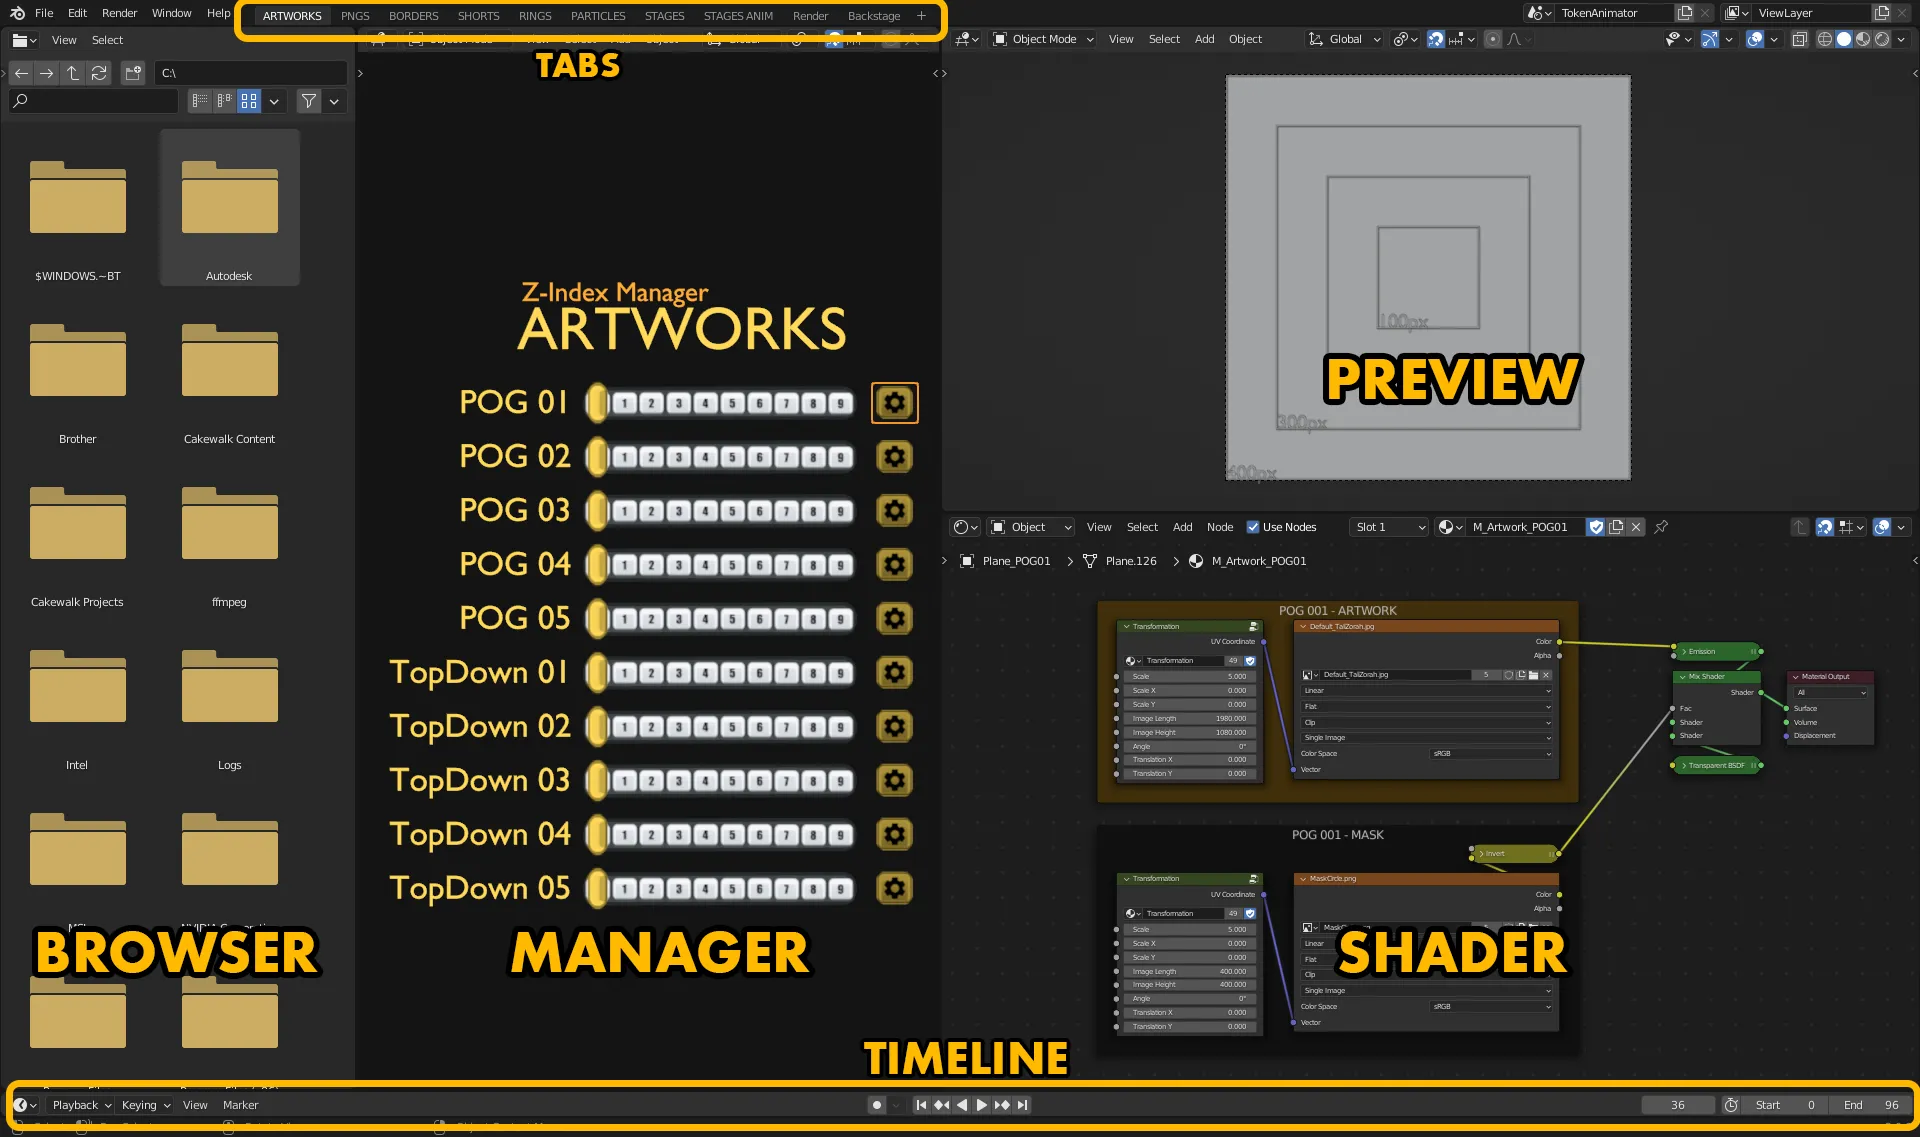Click the Blender logo menu icon

pos(17,13)
